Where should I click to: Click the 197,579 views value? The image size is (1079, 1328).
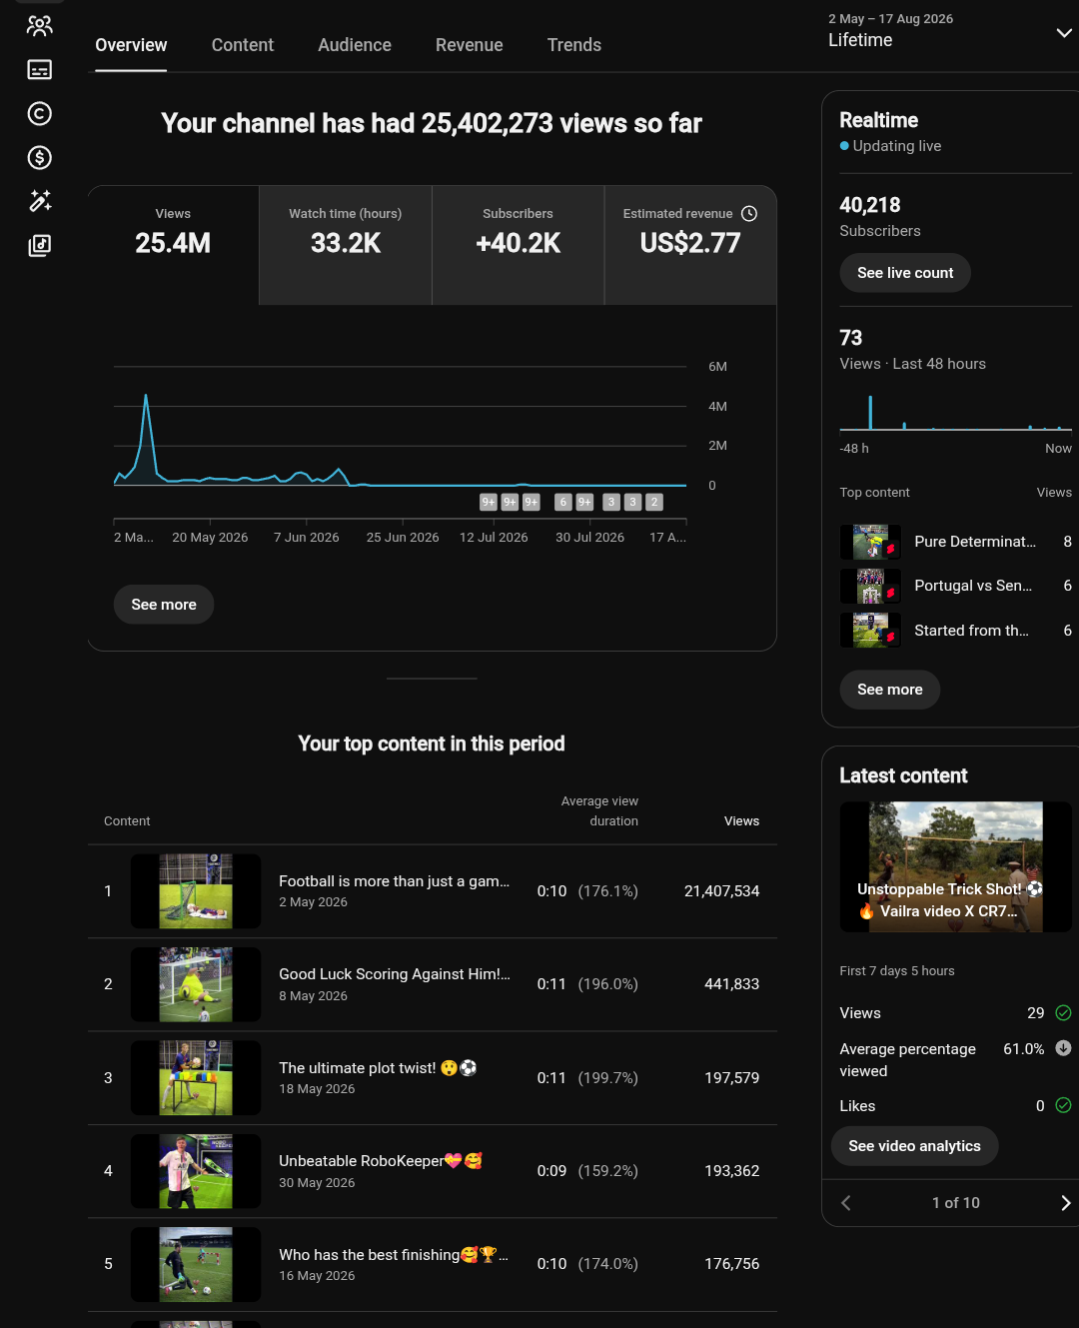732,1078
